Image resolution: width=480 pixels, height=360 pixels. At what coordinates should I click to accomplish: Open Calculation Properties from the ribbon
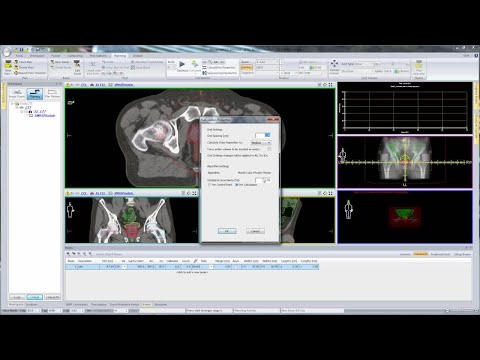tap(219, 67)
